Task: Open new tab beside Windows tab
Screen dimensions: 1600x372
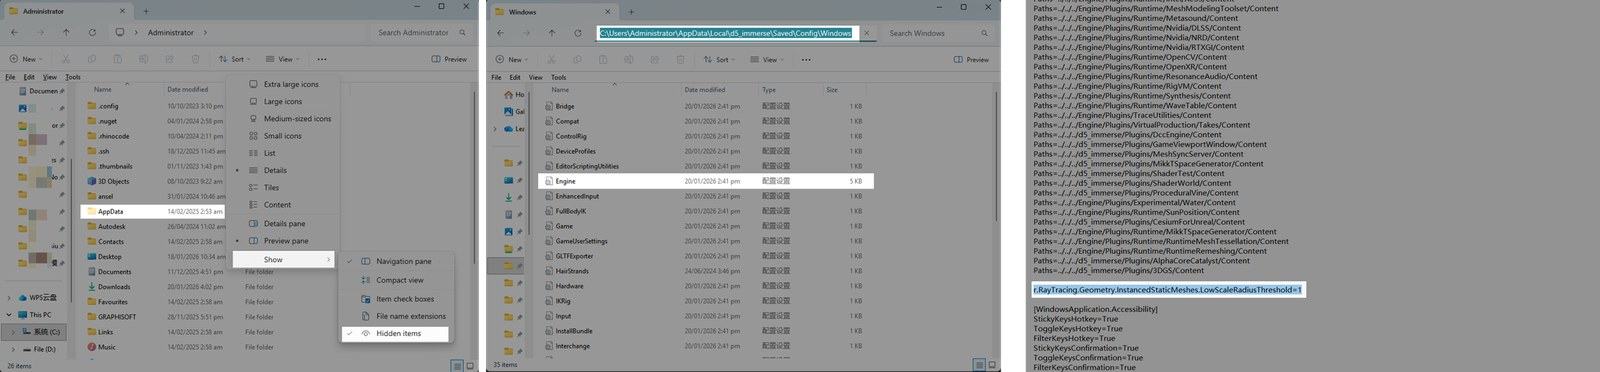Action: click(631, 11)
